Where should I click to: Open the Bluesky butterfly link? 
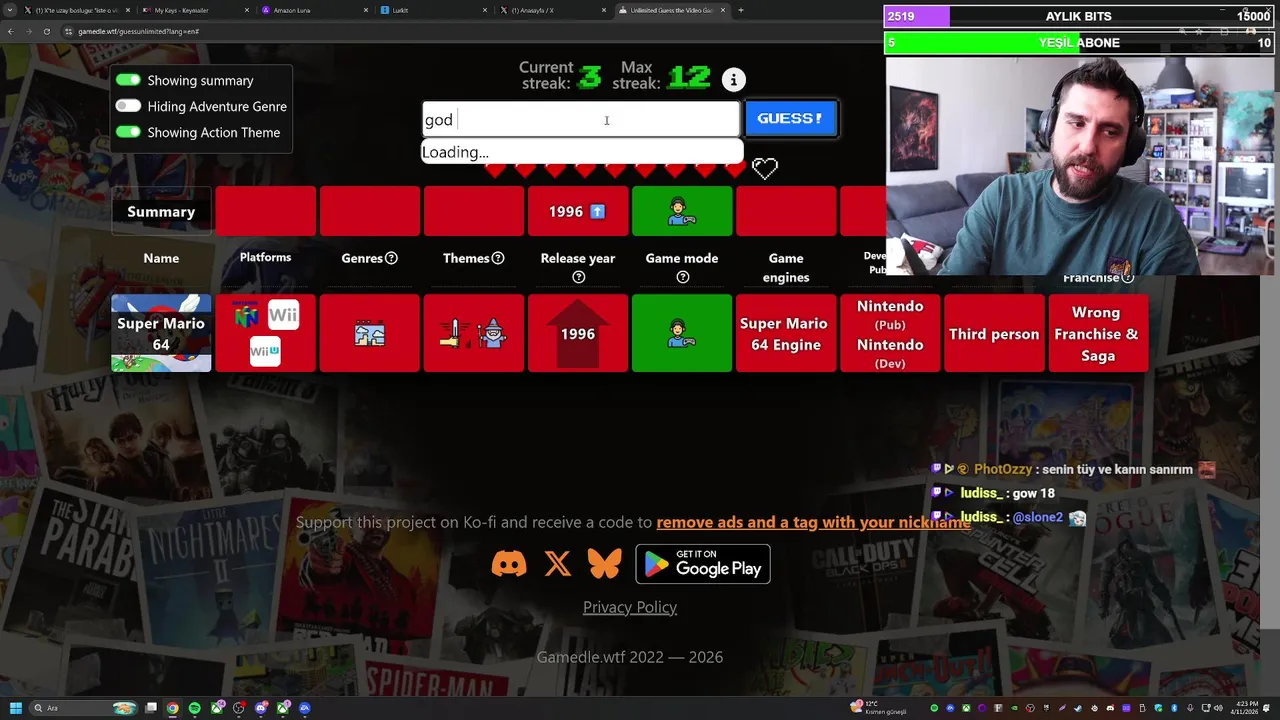[x=604, y=564]
